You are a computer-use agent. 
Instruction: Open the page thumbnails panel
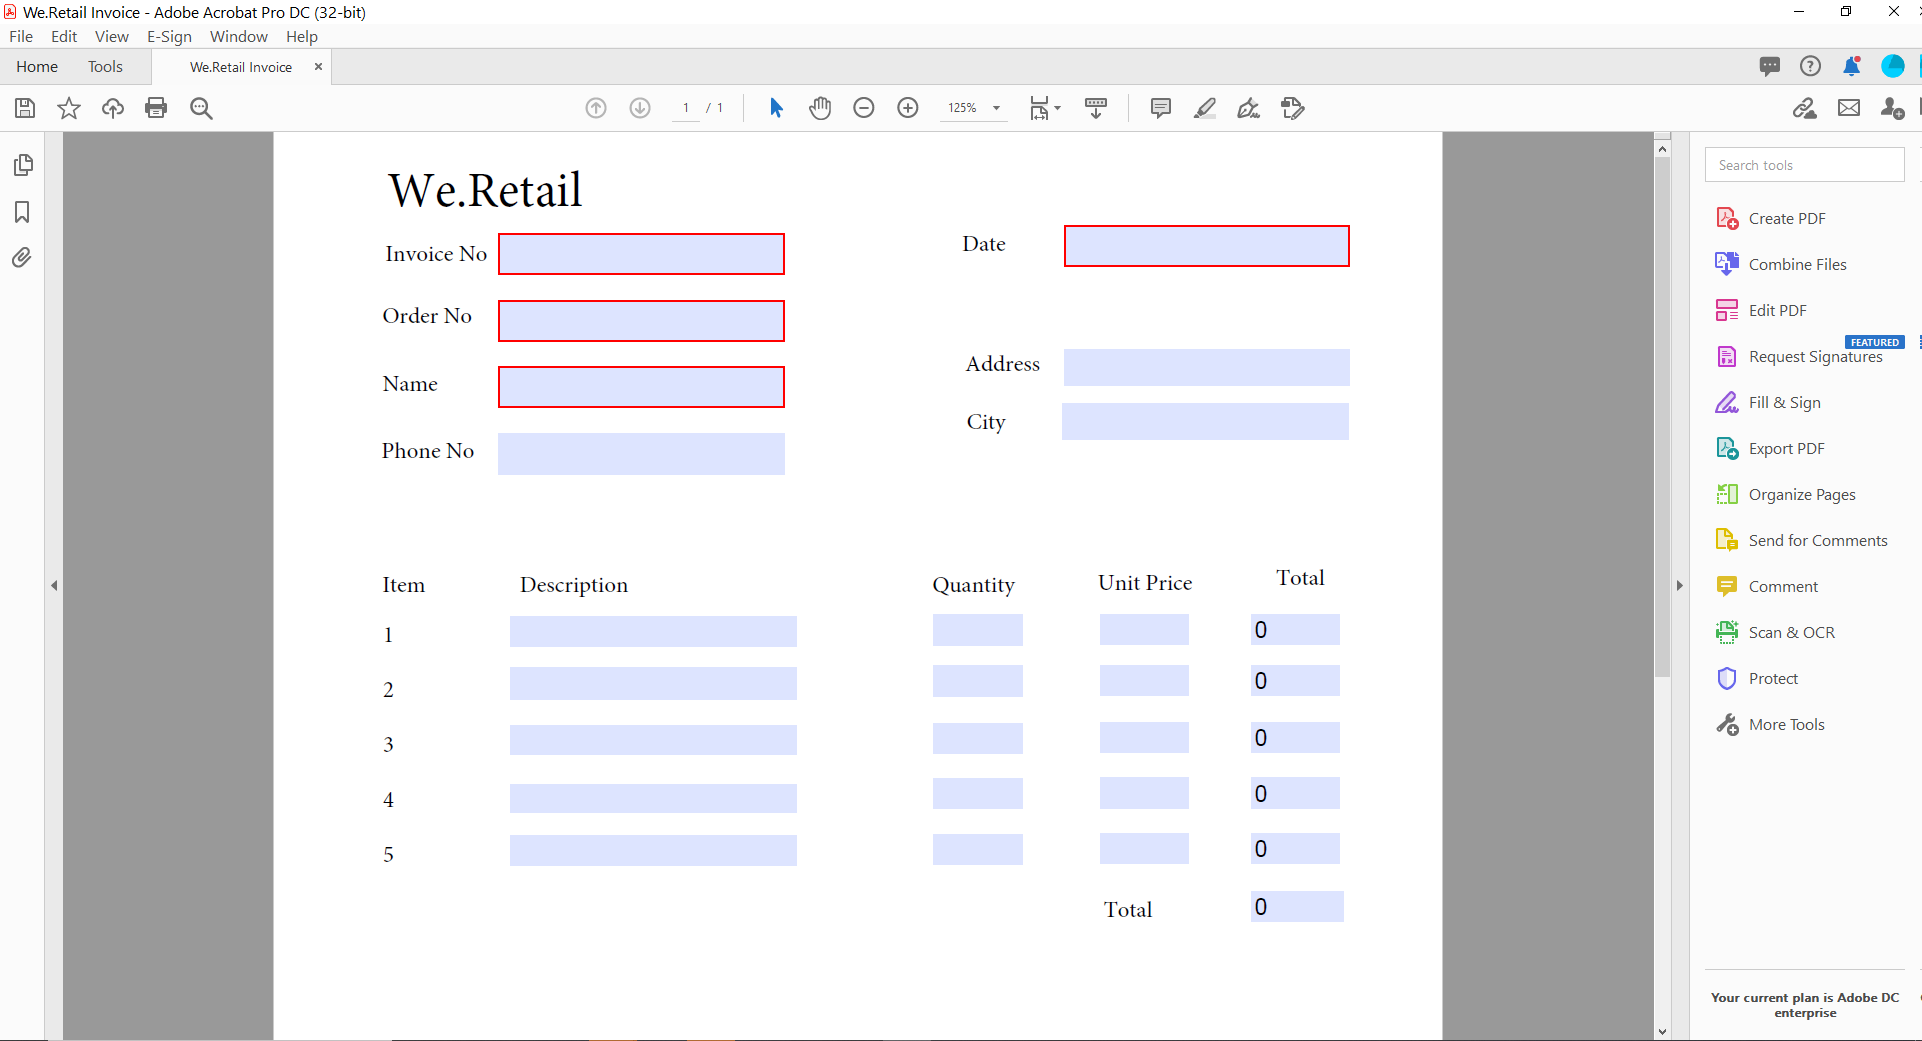[23, 165]
